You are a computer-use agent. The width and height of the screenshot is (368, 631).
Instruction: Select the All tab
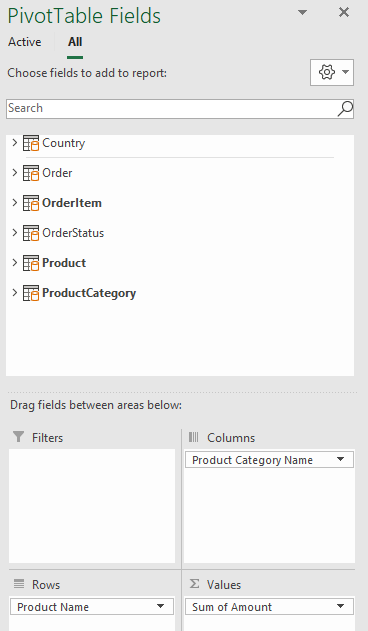pos(75,42)
